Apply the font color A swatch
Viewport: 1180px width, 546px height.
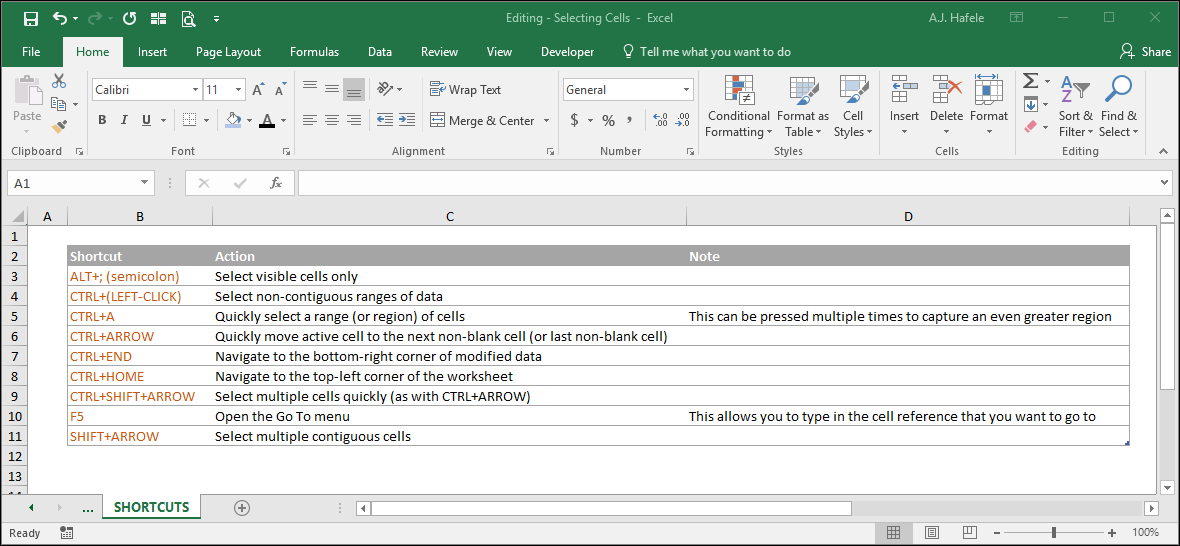[266, 120]
